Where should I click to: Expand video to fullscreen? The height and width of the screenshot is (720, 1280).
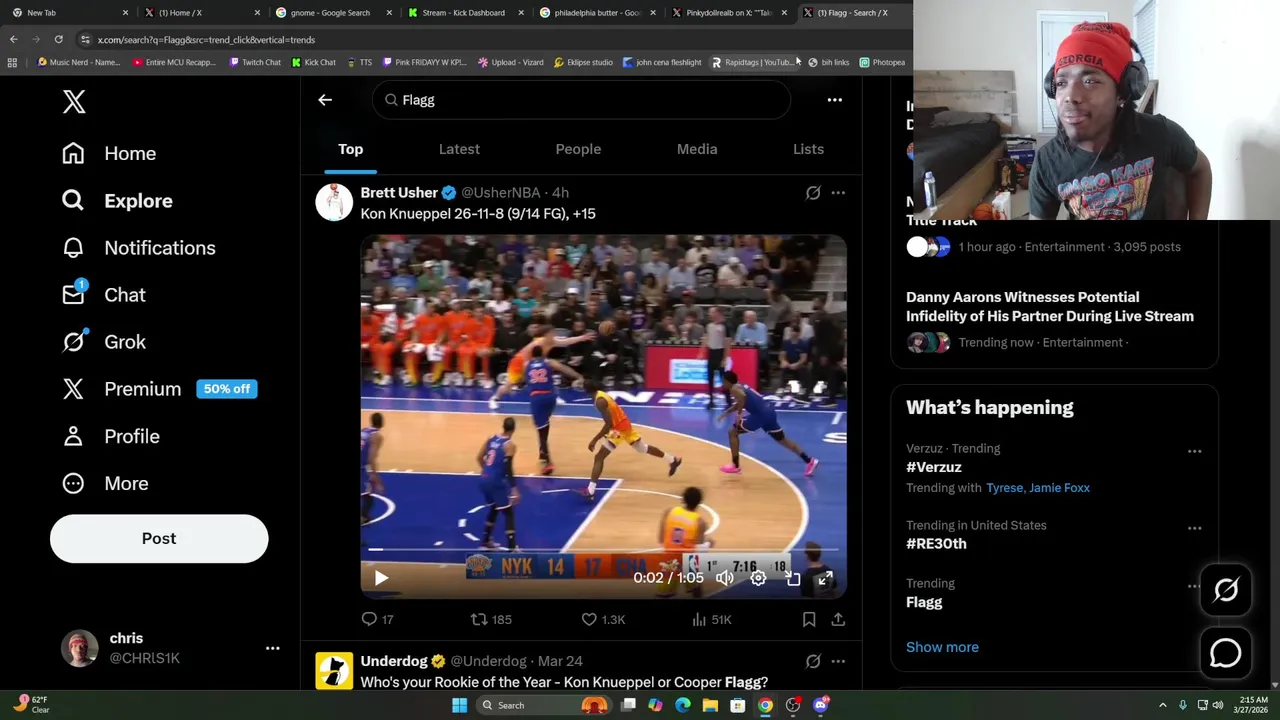click(825, 577)
